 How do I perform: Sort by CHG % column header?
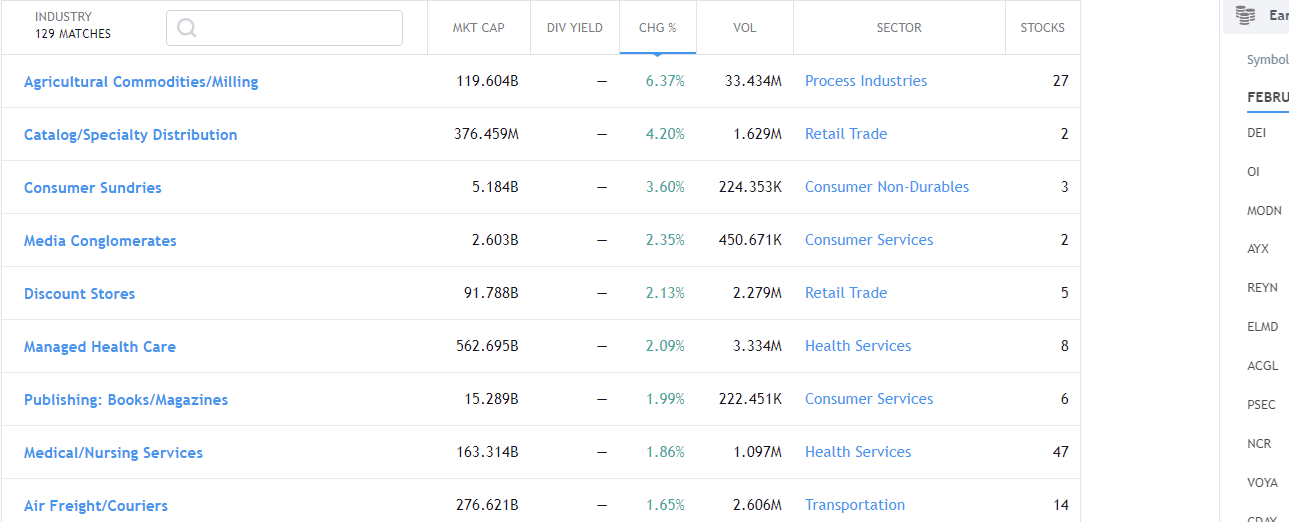[x=658, y=27]
